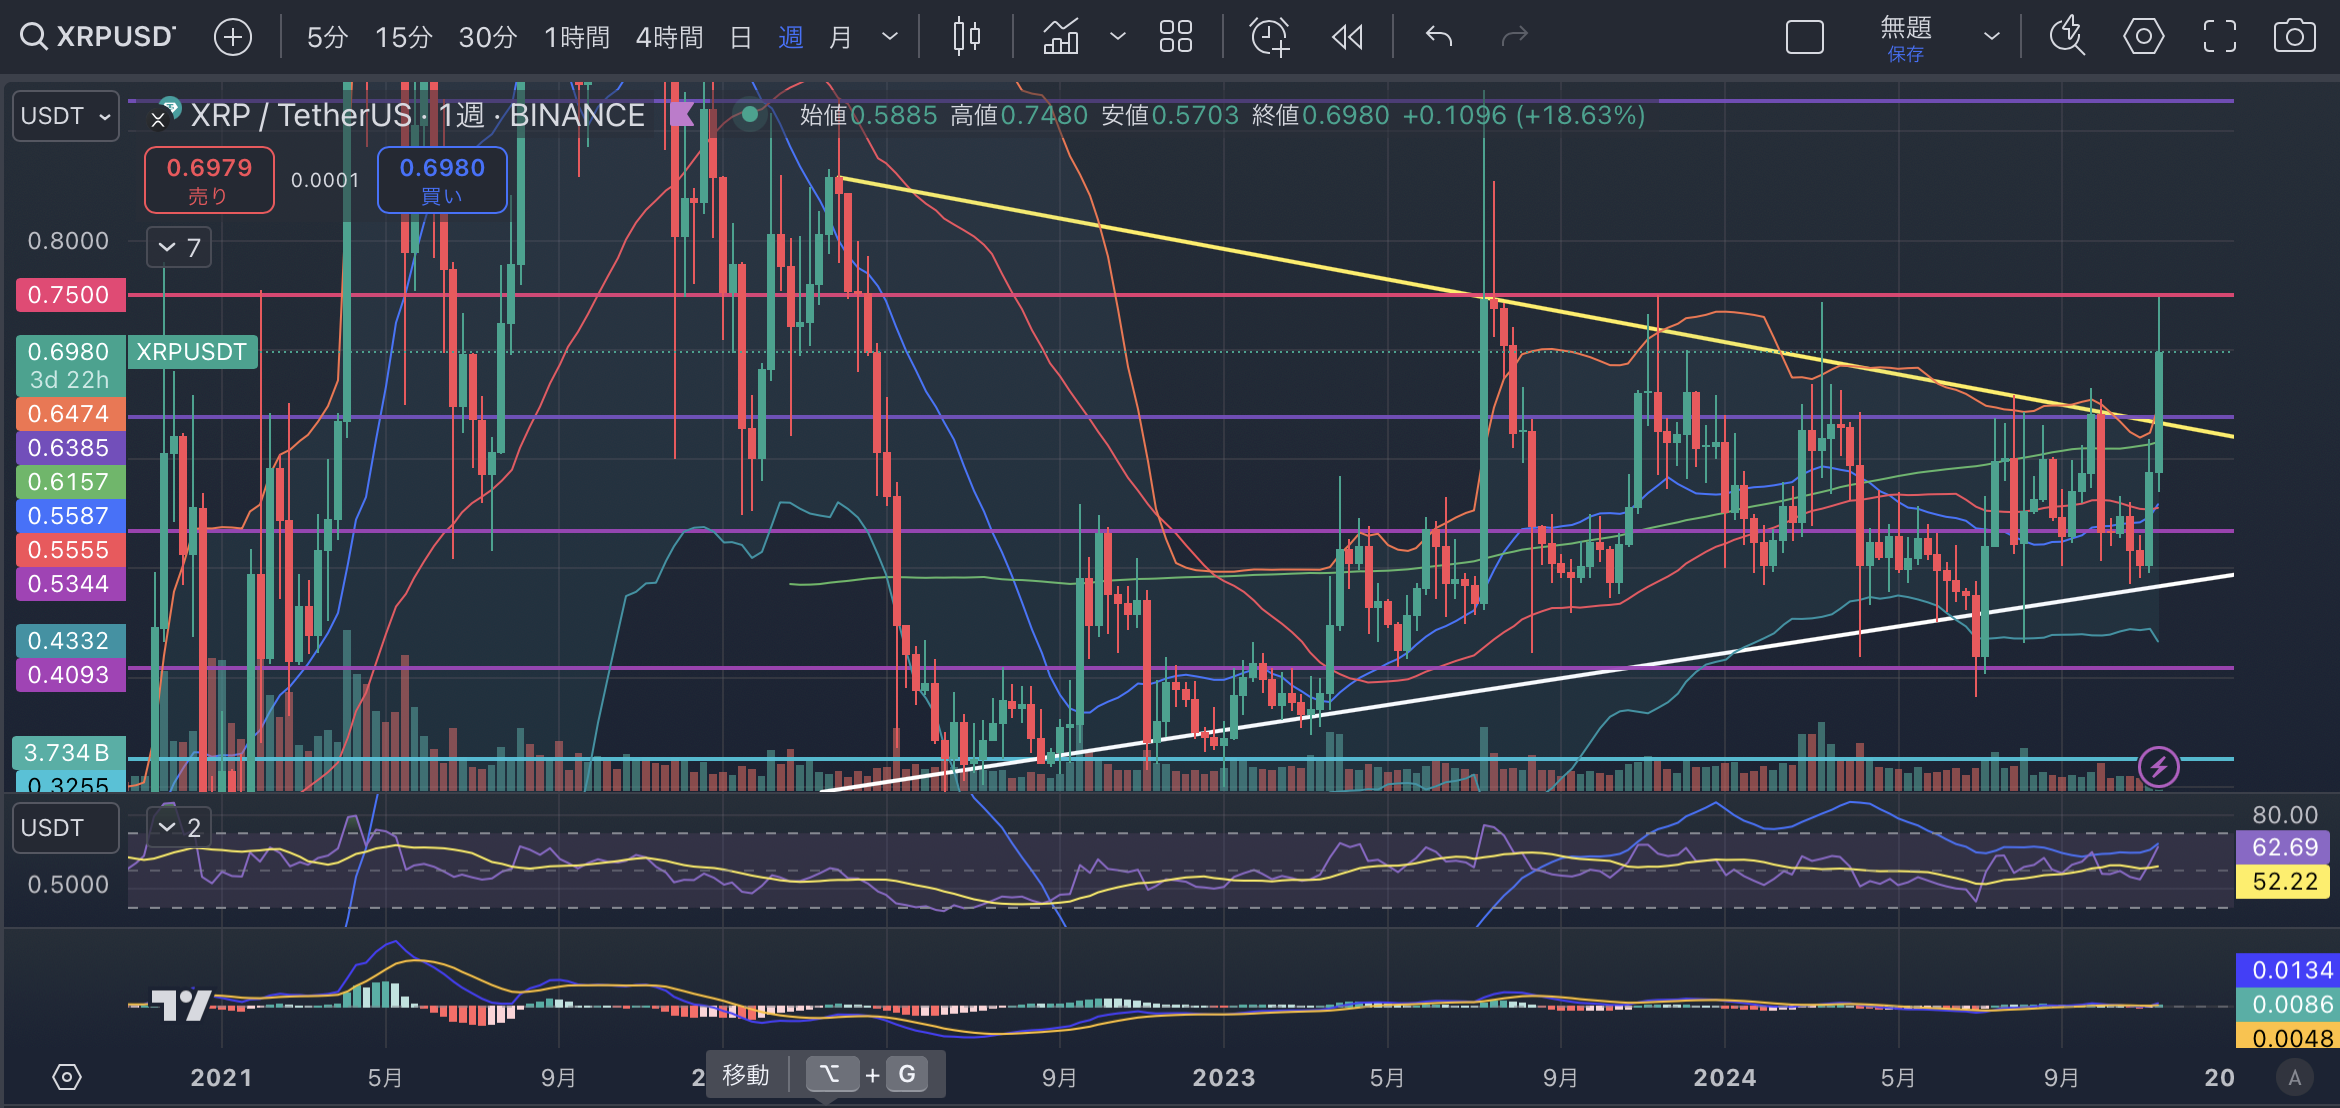Select the 0.6474 price label
The image size is (2340, 1108).
(70, 414)
